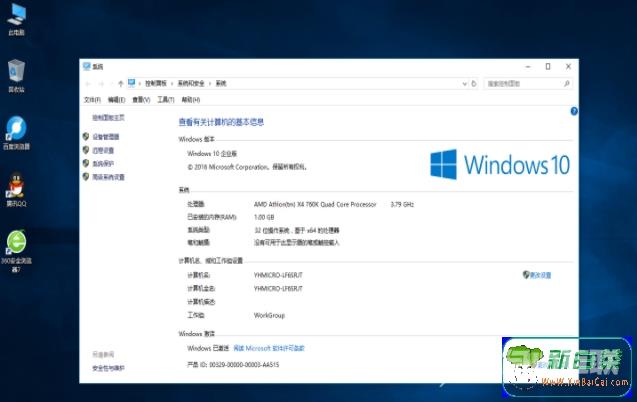Click the 1.00 GB installed RAM value
Image resolution: width=637 pixels, height=402 pixels.
click(x=264, y=217)
